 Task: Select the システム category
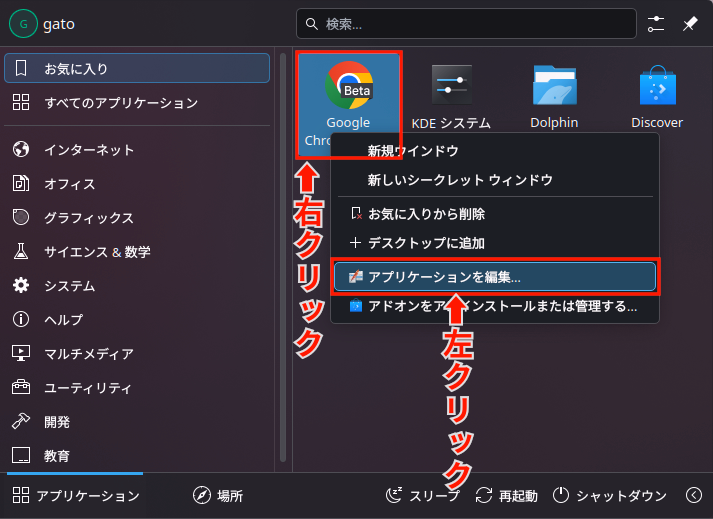pos(137,286)
